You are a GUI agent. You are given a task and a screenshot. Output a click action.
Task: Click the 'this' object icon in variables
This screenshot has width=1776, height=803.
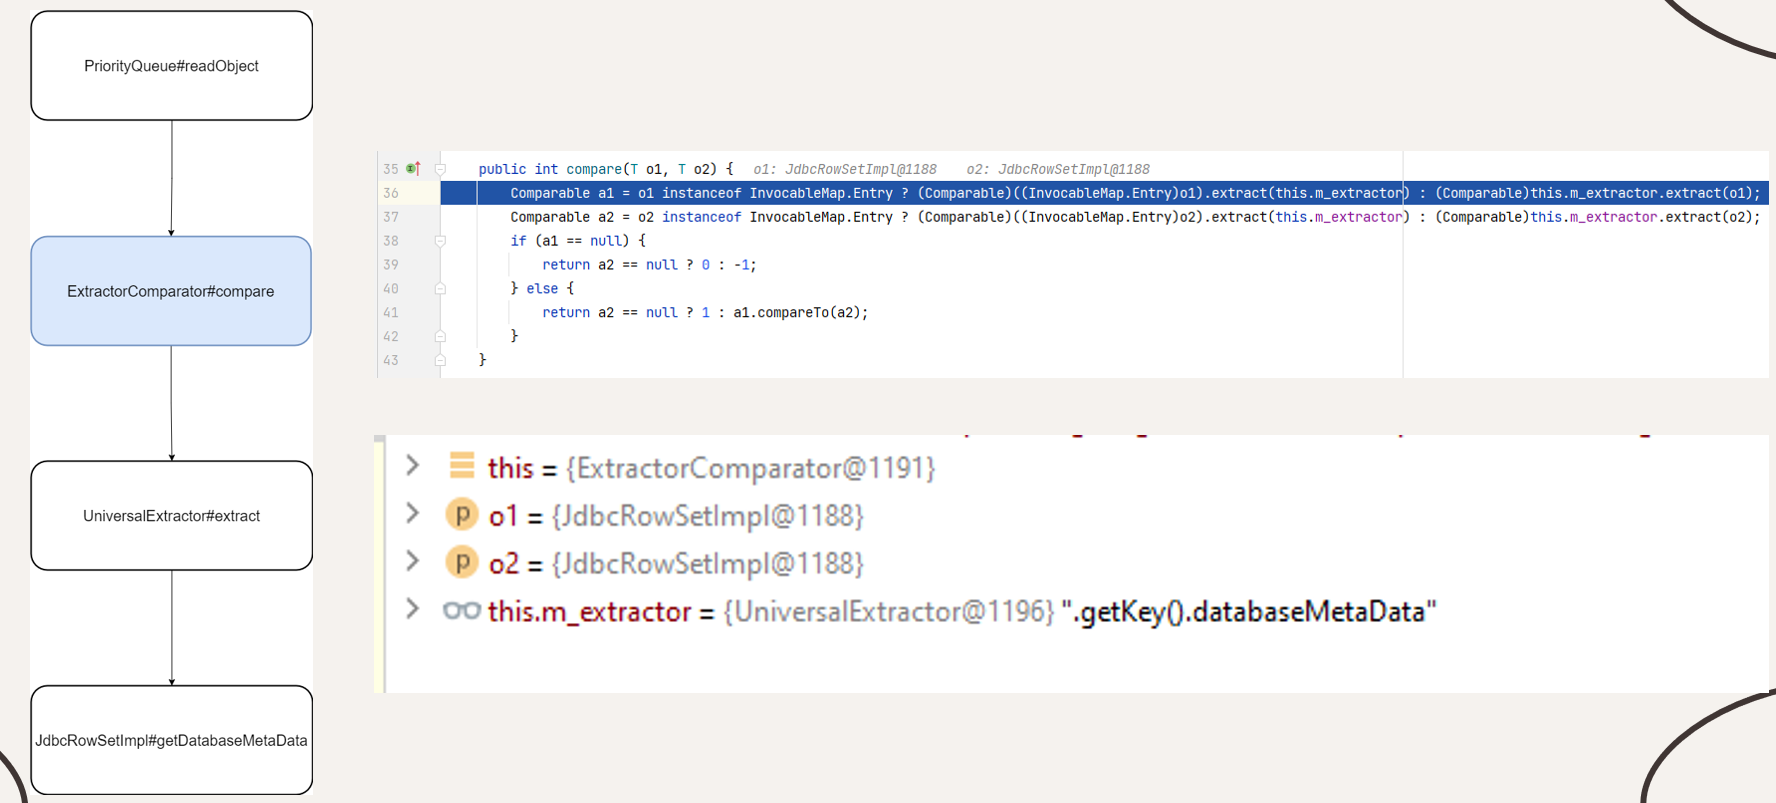tap(461, 465)
